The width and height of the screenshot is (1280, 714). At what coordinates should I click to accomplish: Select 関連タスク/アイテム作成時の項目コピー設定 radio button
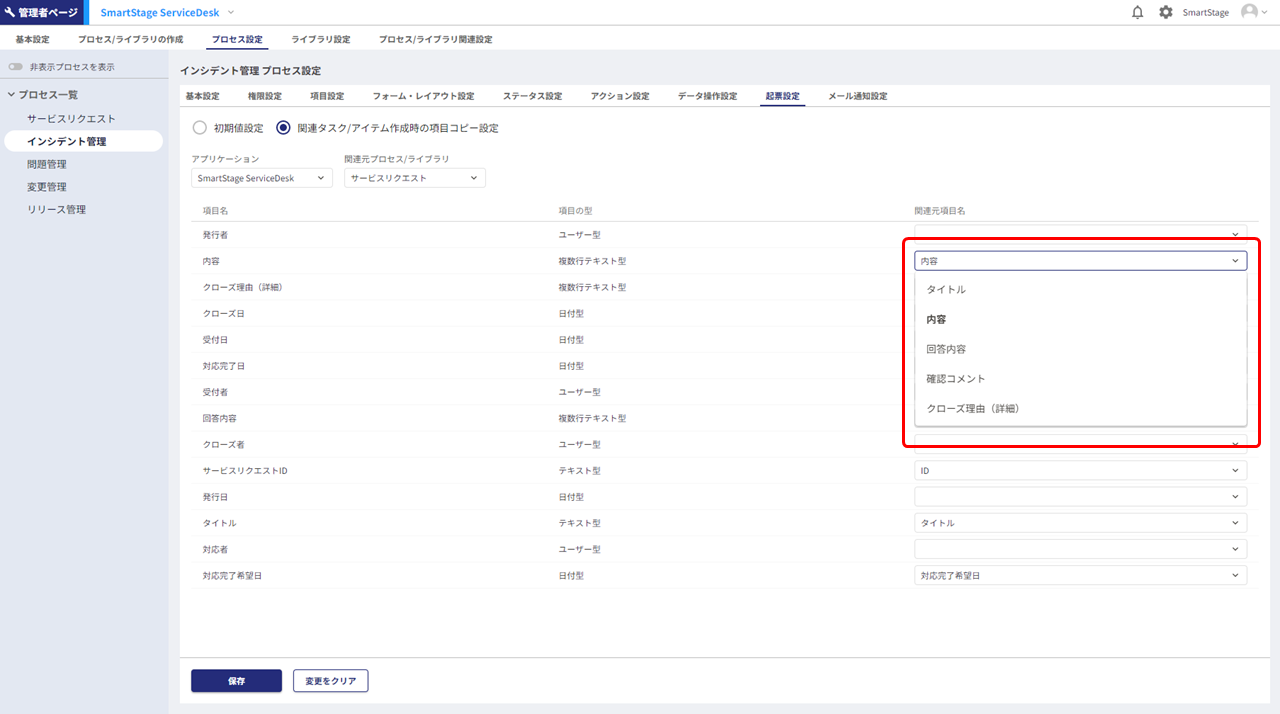coord(283,128)
